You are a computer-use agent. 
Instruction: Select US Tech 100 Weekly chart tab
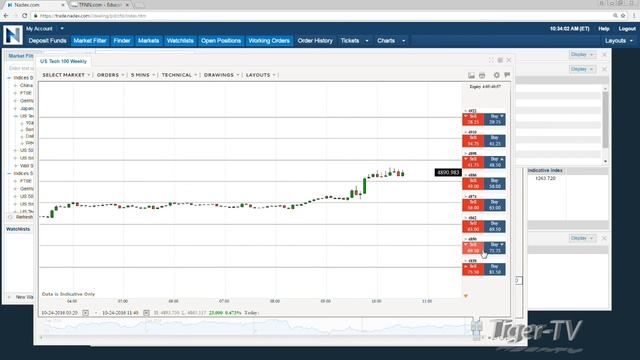point(63,61)
